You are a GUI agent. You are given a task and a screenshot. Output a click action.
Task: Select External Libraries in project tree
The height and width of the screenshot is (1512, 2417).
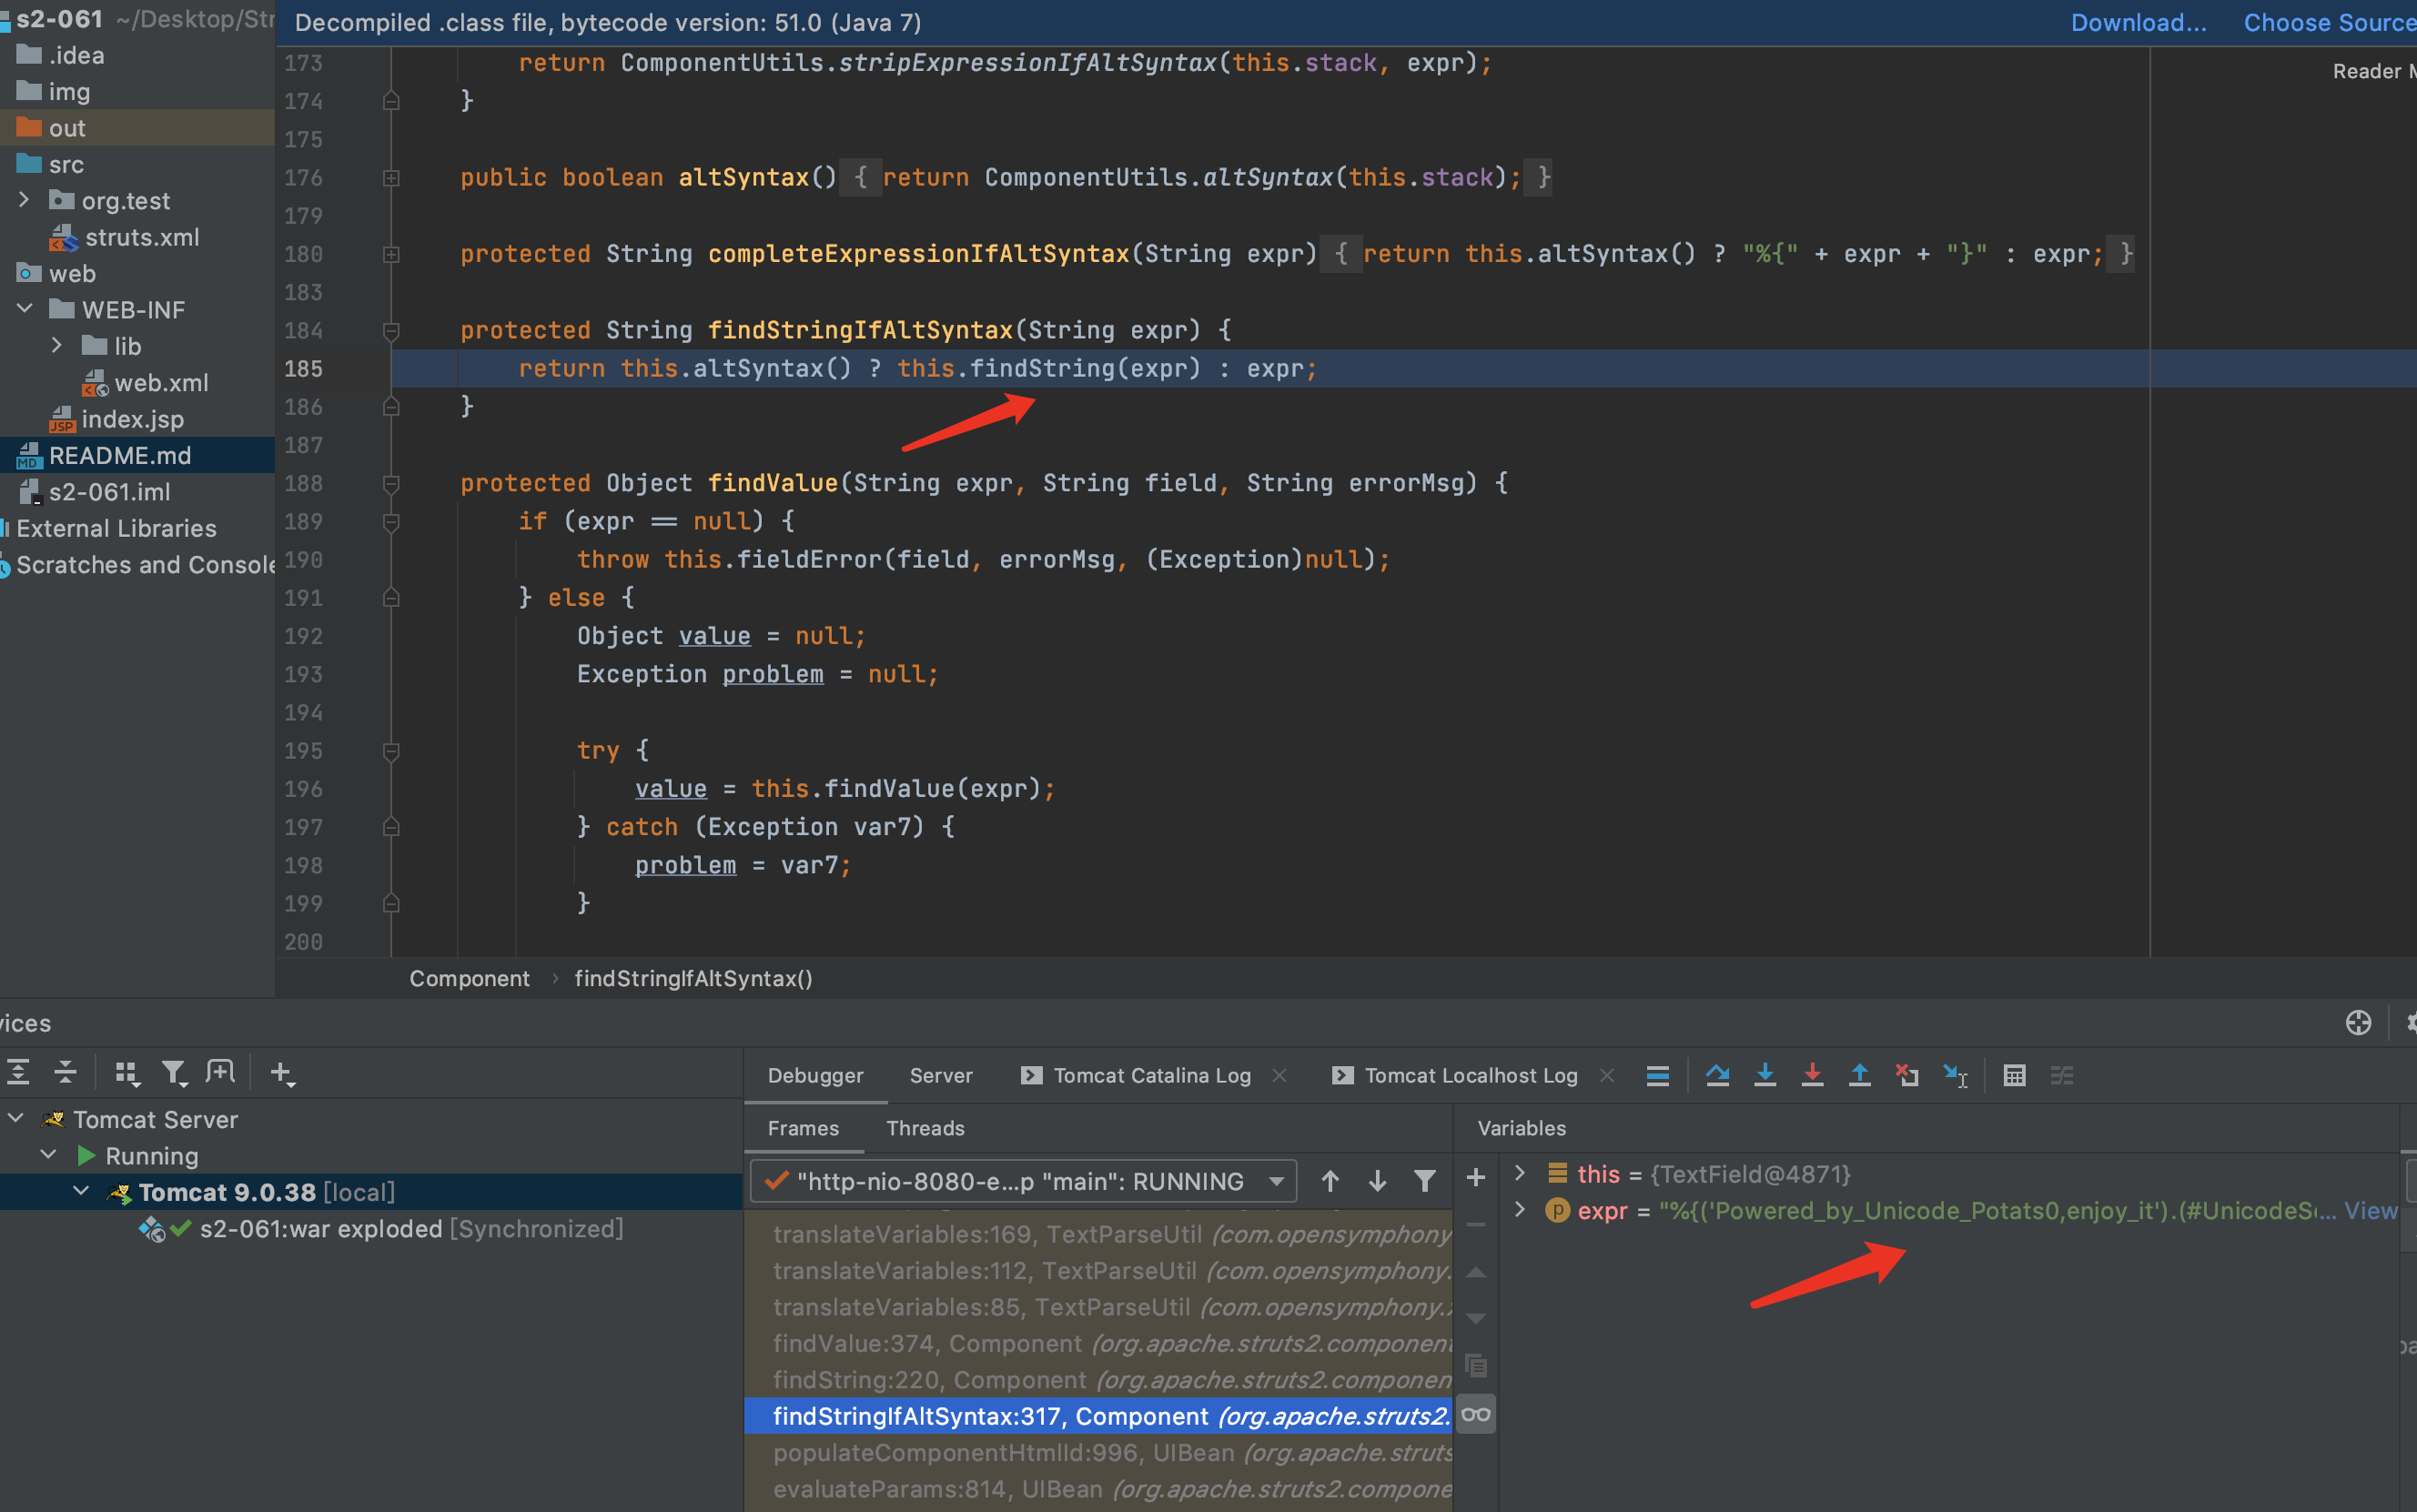pos(116,528)
